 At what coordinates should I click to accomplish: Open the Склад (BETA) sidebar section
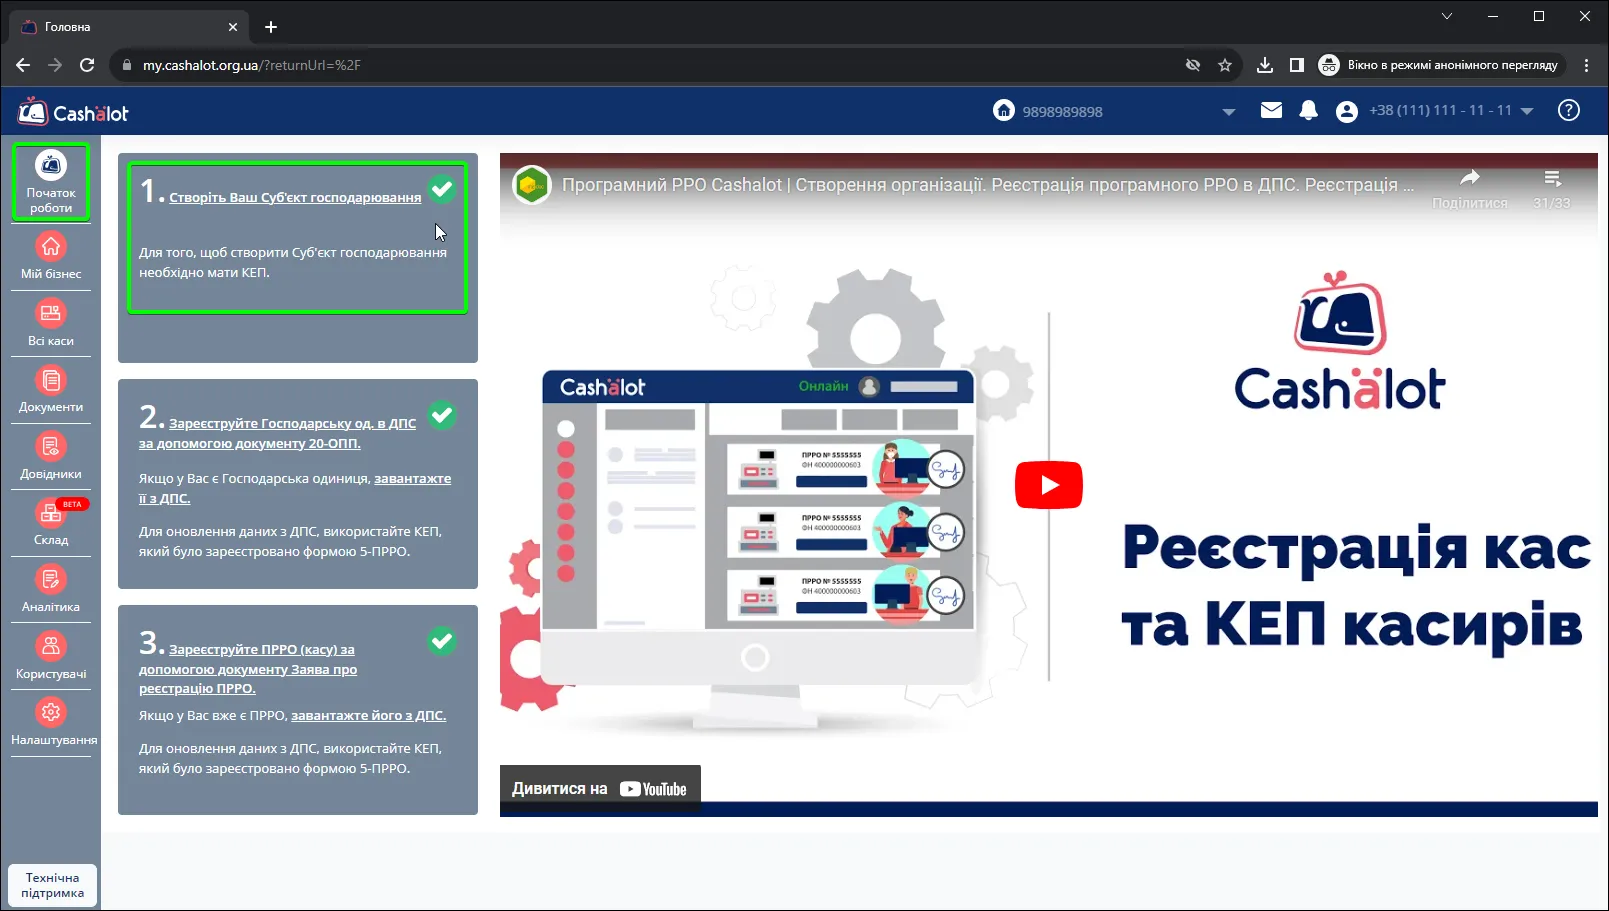tap(51, 523)
